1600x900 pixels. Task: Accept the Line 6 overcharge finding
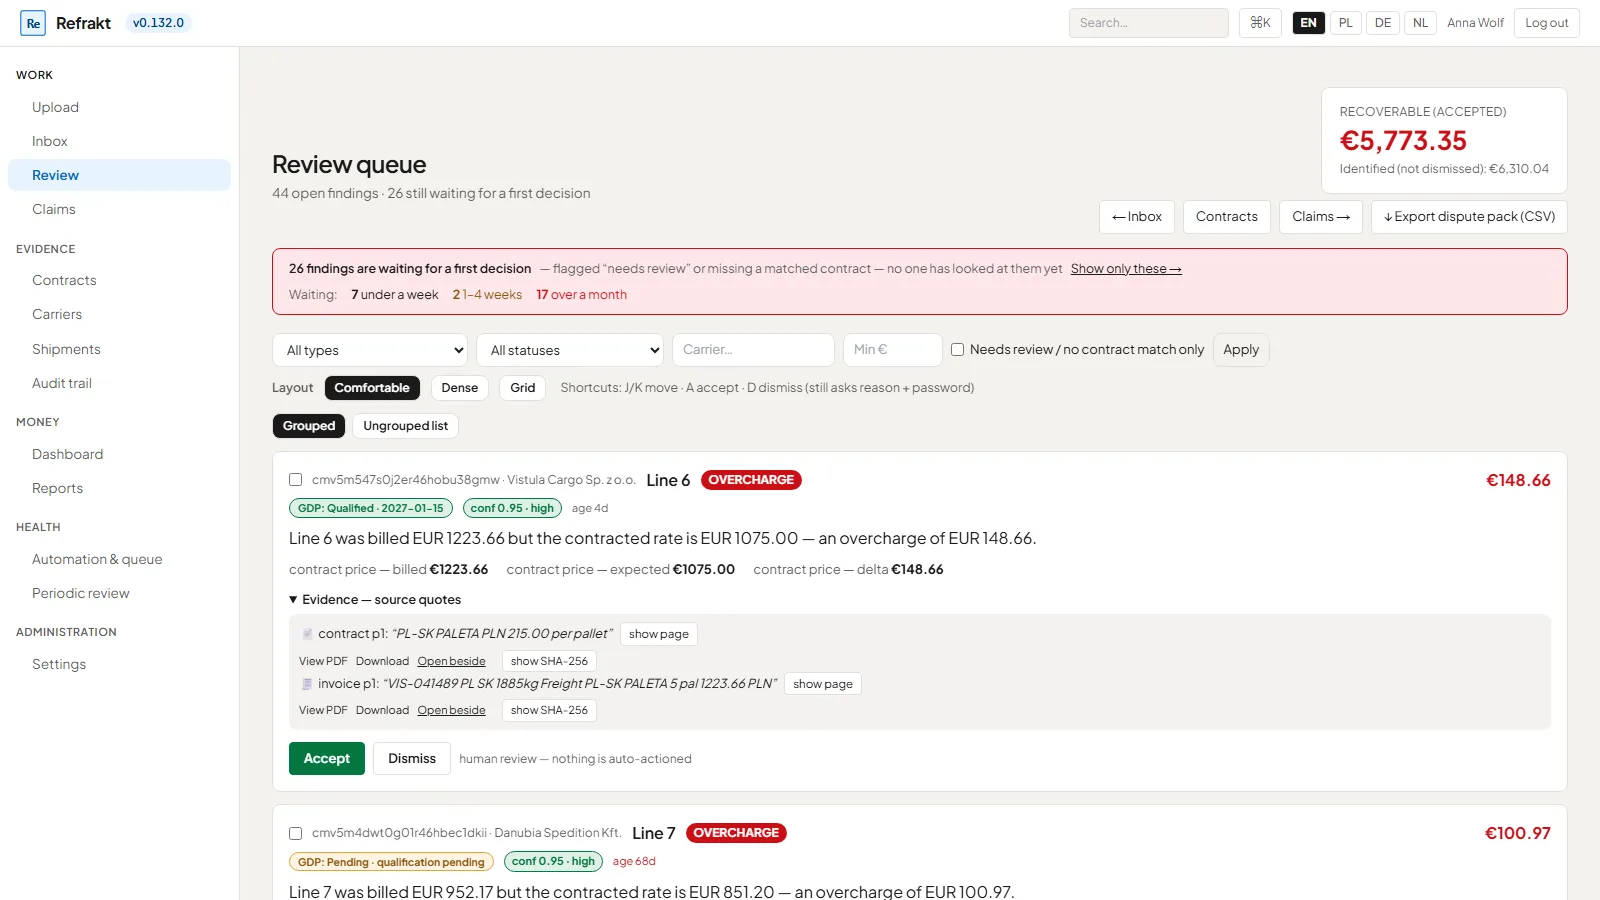coord(327,759)
